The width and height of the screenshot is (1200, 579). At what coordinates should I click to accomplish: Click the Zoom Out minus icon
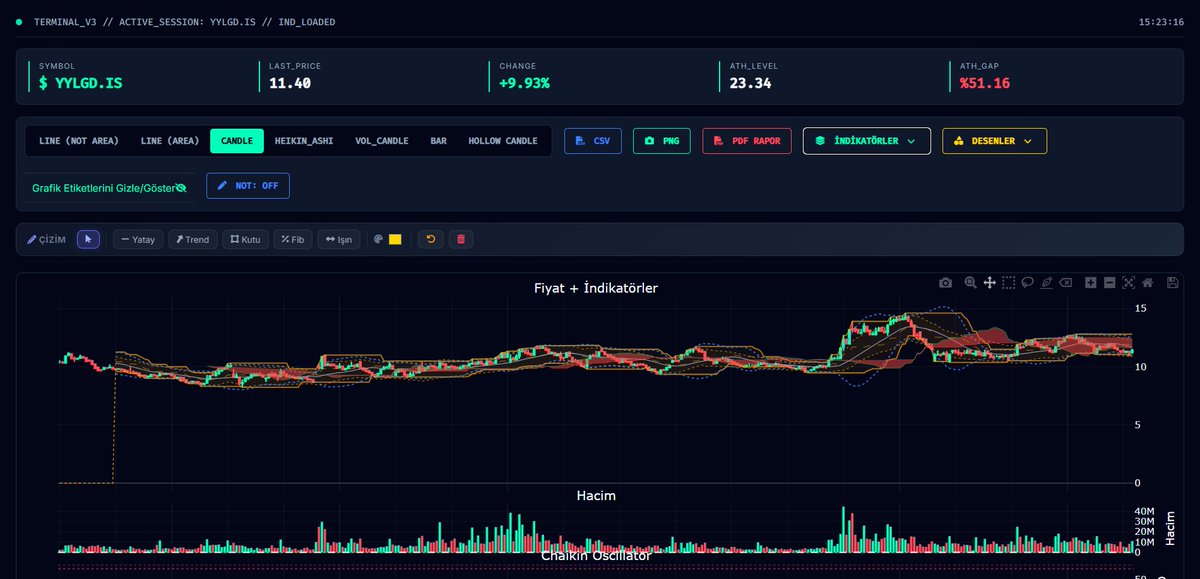tap(1110, 283)
